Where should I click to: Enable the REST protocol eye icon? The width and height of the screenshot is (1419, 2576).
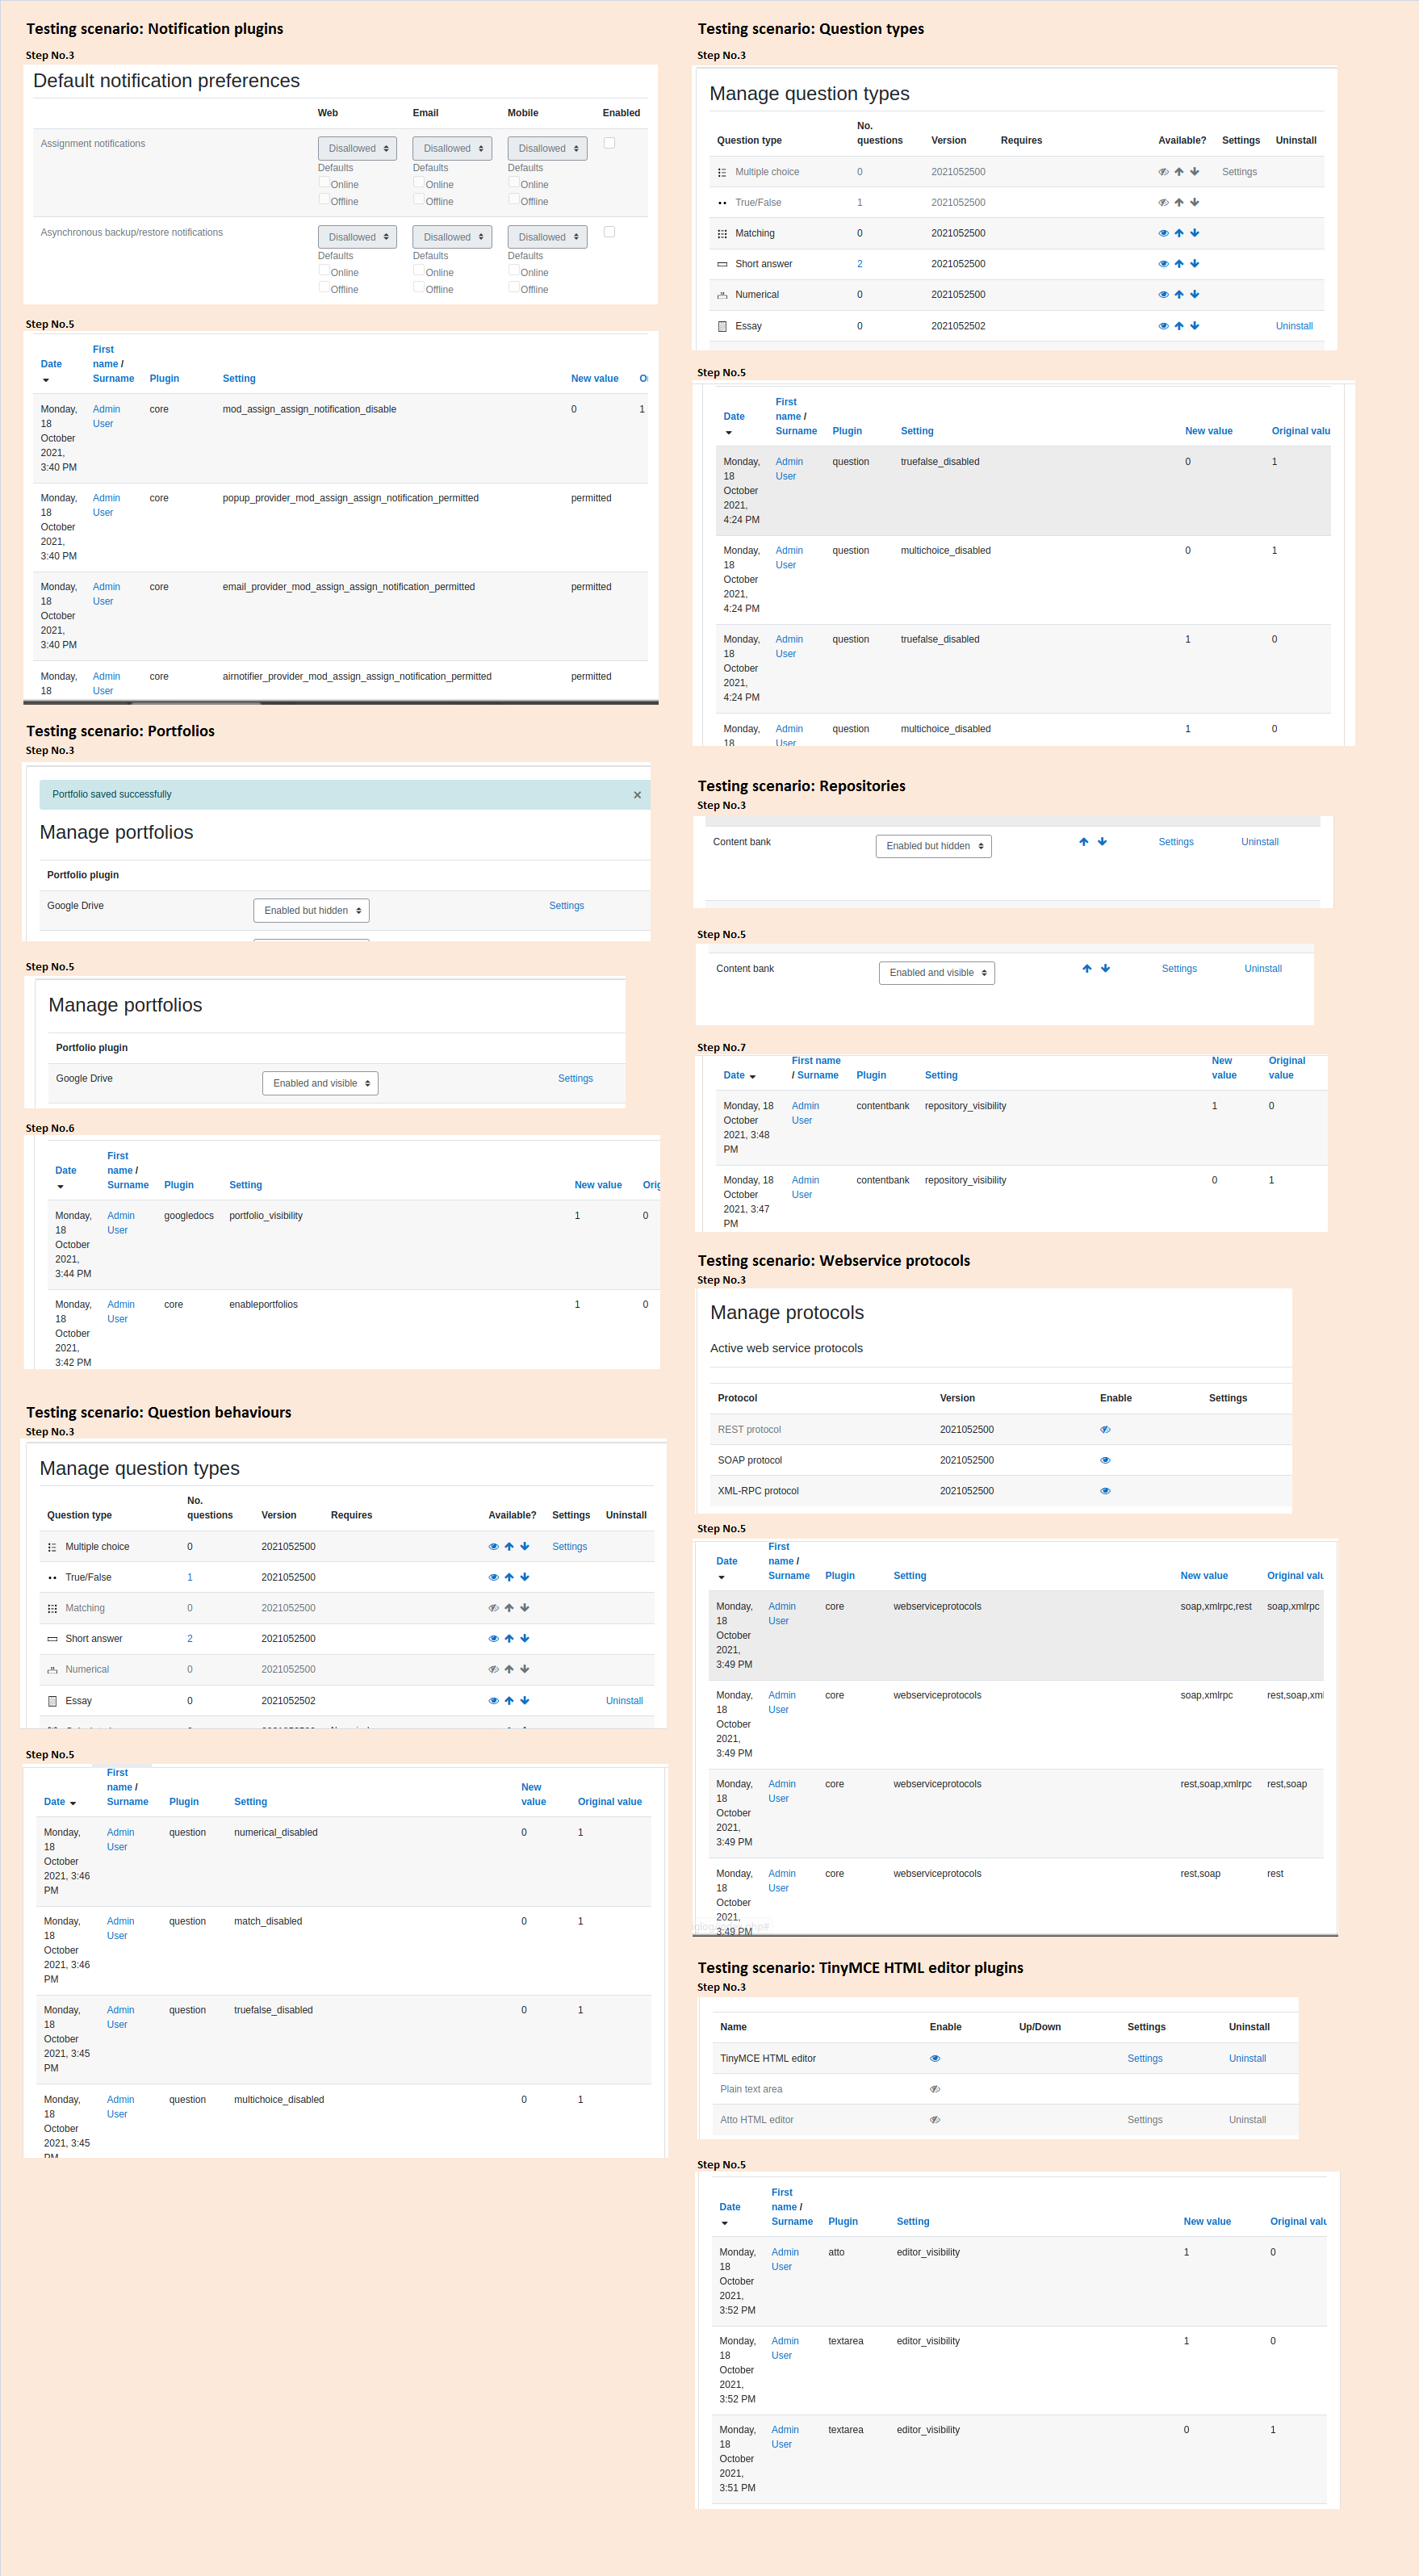(1105, 1430)
